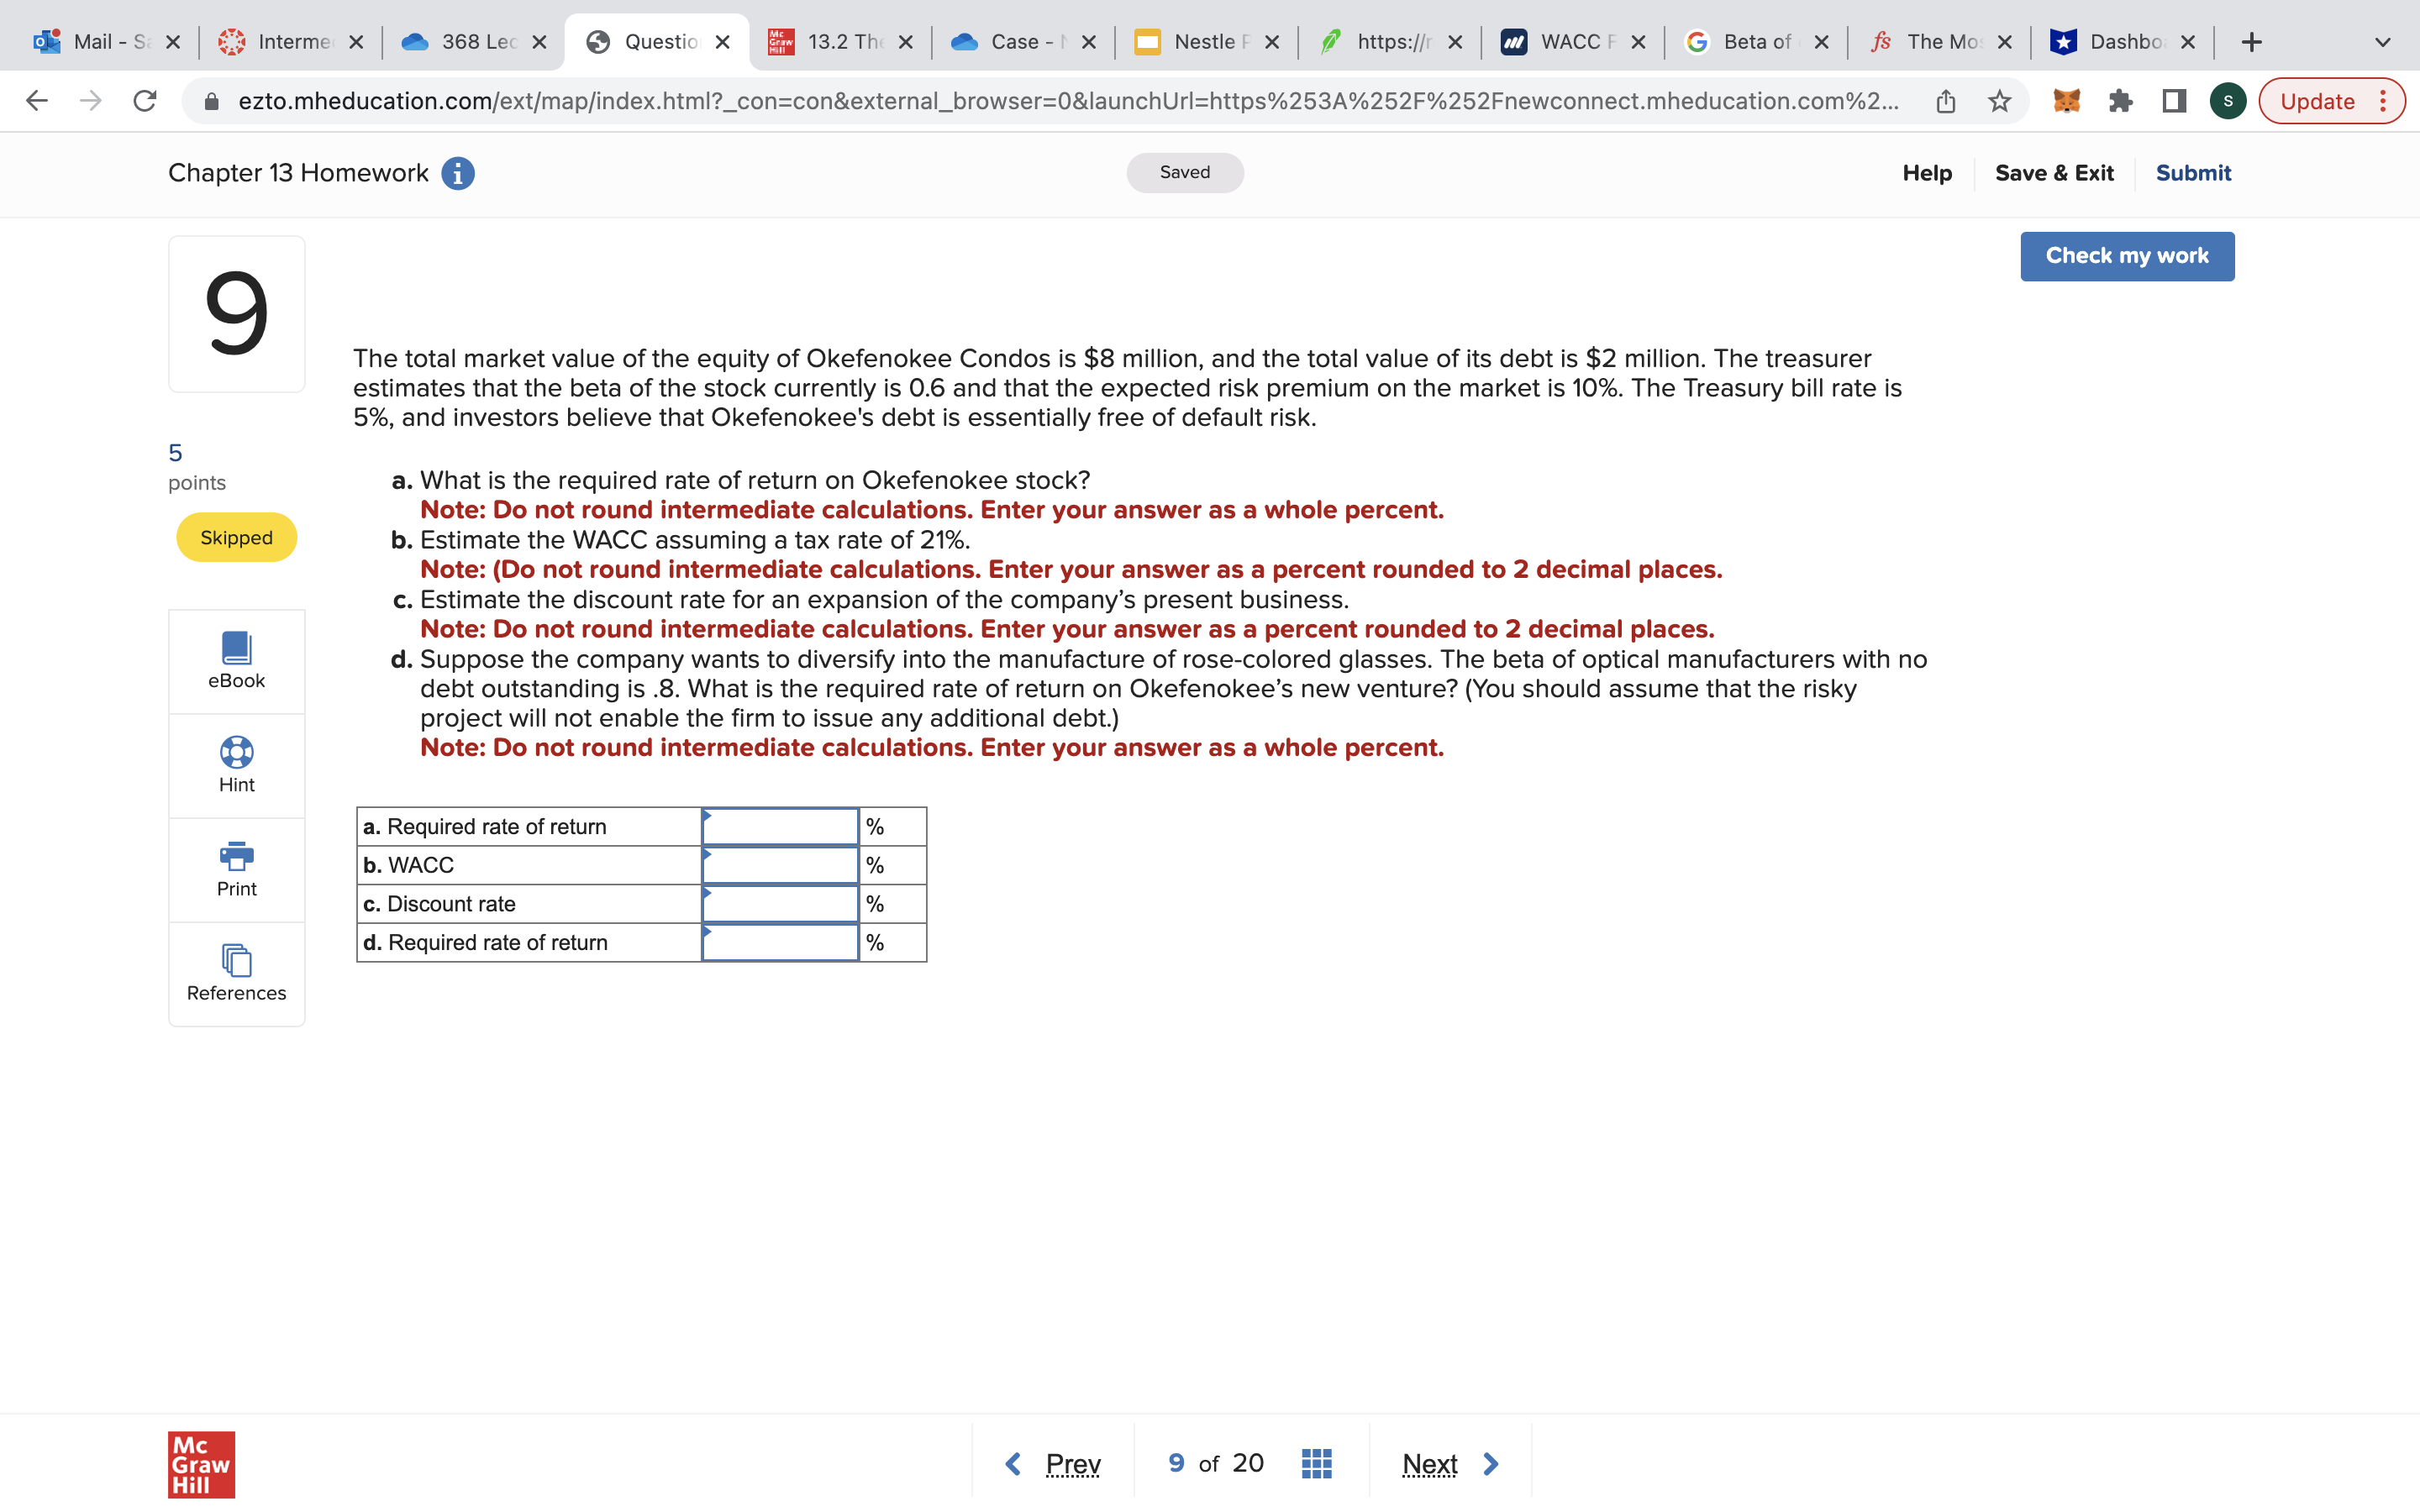Expand the tab search chevron
2420x1512 pixels.
pyautogui.click(x=2382, y=42)
